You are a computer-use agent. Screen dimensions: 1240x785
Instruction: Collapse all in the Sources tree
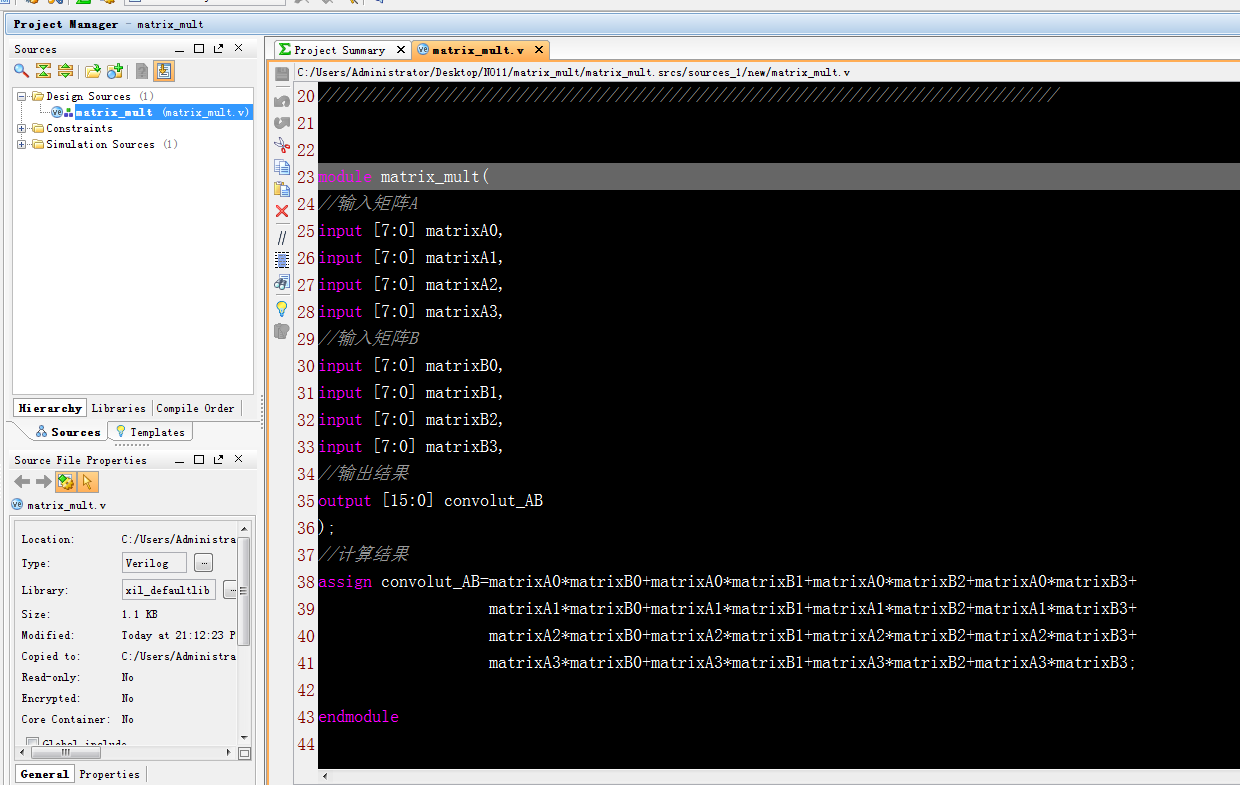click(43, 71)
